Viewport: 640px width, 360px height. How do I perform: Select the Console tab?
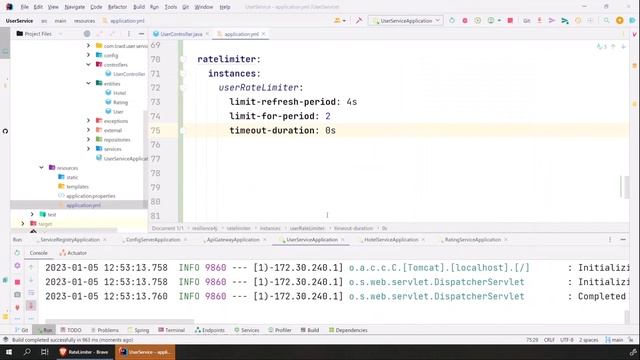point(38,253)
